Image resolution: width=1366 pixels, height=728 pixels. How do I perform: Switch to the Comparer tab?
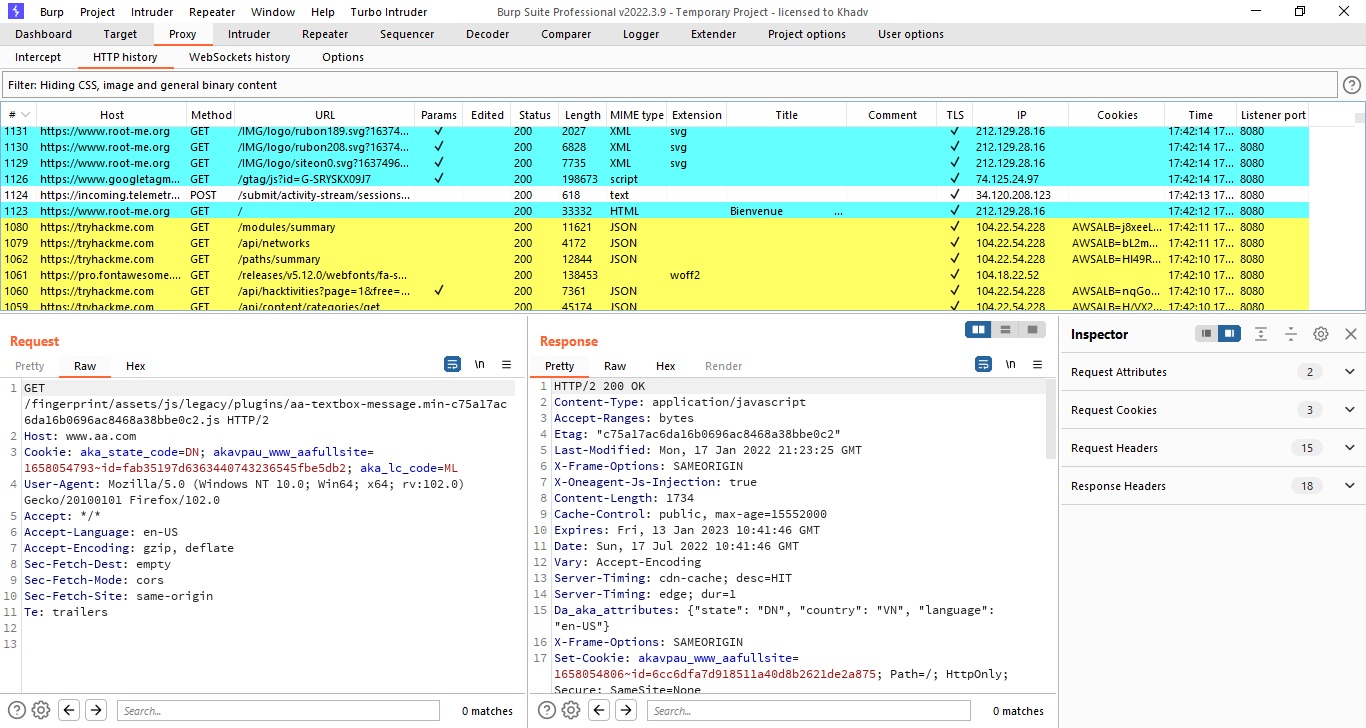tap(566, 34)
